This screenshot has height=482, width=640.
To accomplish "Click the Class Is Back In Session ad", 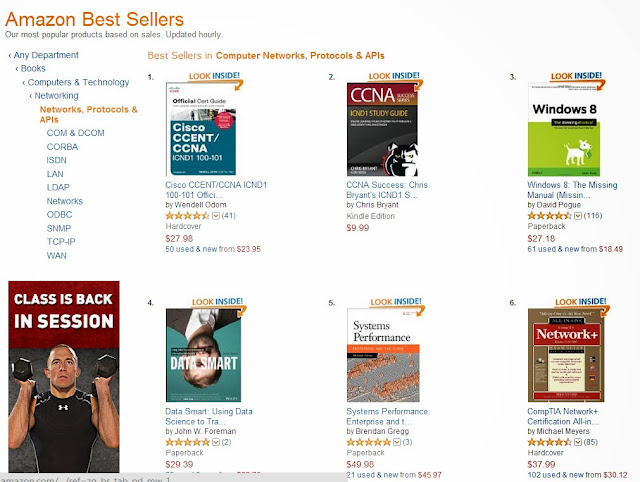I will pyautogui.click(x=64, y=376).
